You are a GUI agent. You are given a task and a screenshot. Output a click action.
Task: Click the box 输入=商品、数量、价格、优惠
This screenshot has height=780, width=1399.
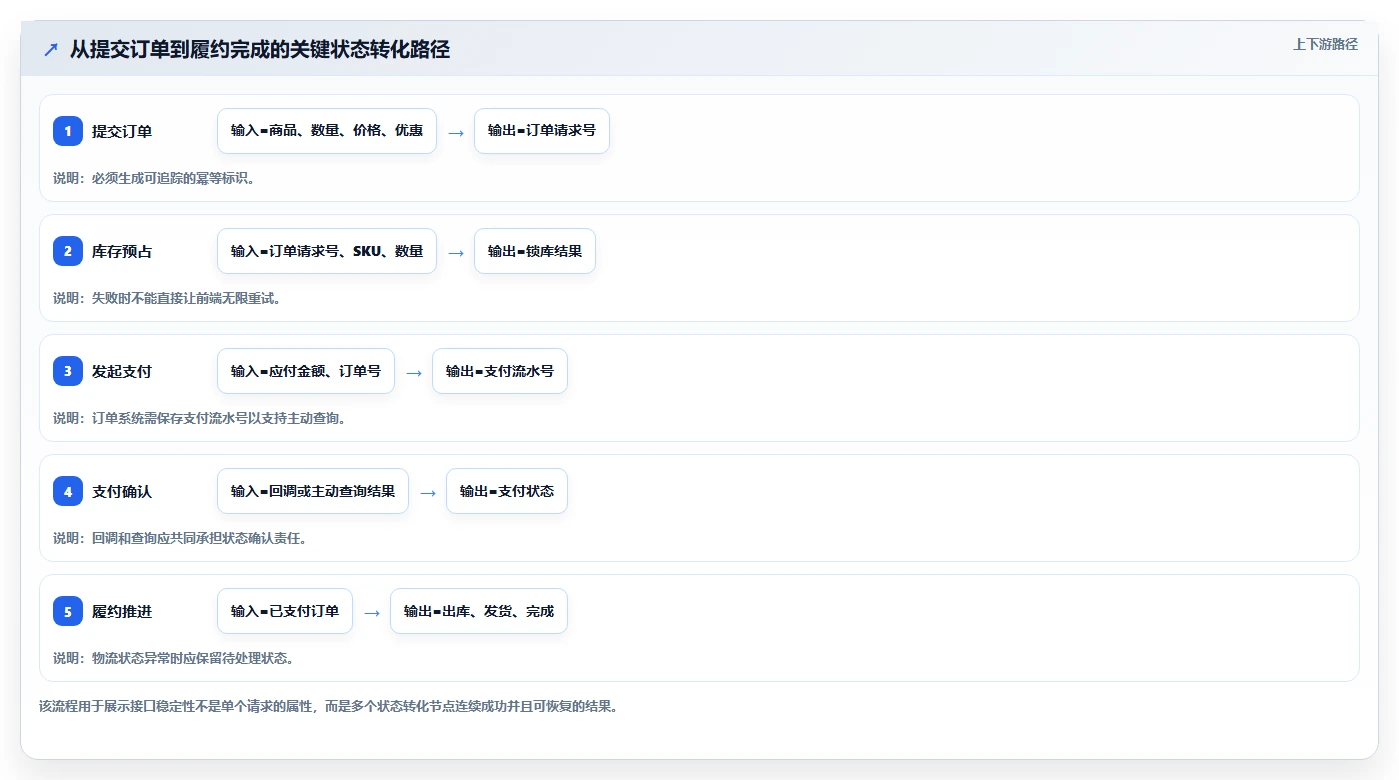point(327,131)
